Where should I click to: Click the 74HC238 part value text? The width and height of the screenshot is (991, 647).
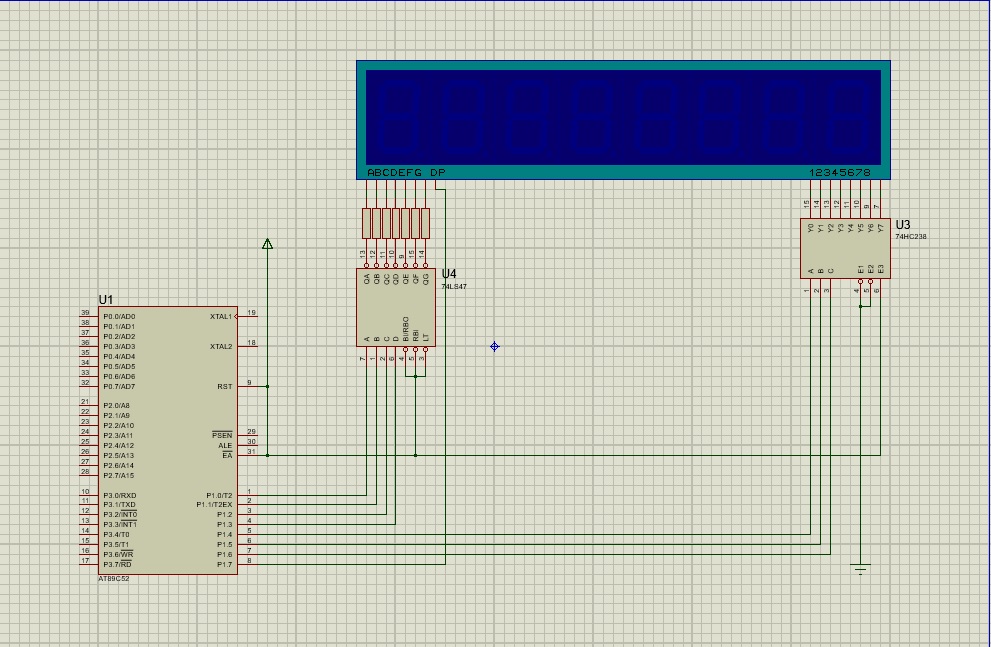(x=911, y=236)
